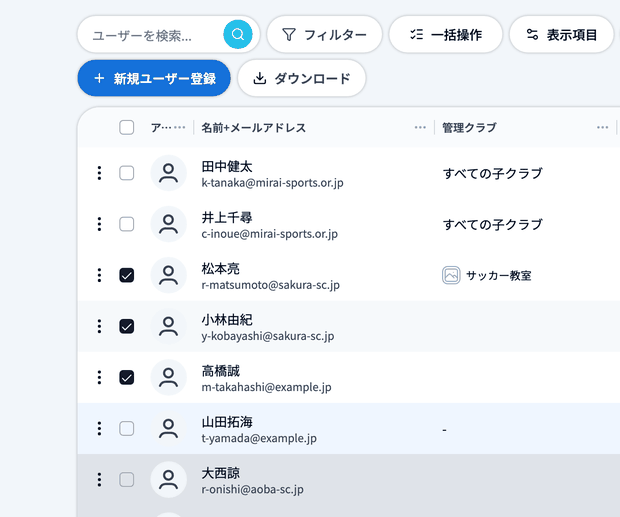
Task: Click the email m-takahashi@example.jp
Action: click(267, 387)
